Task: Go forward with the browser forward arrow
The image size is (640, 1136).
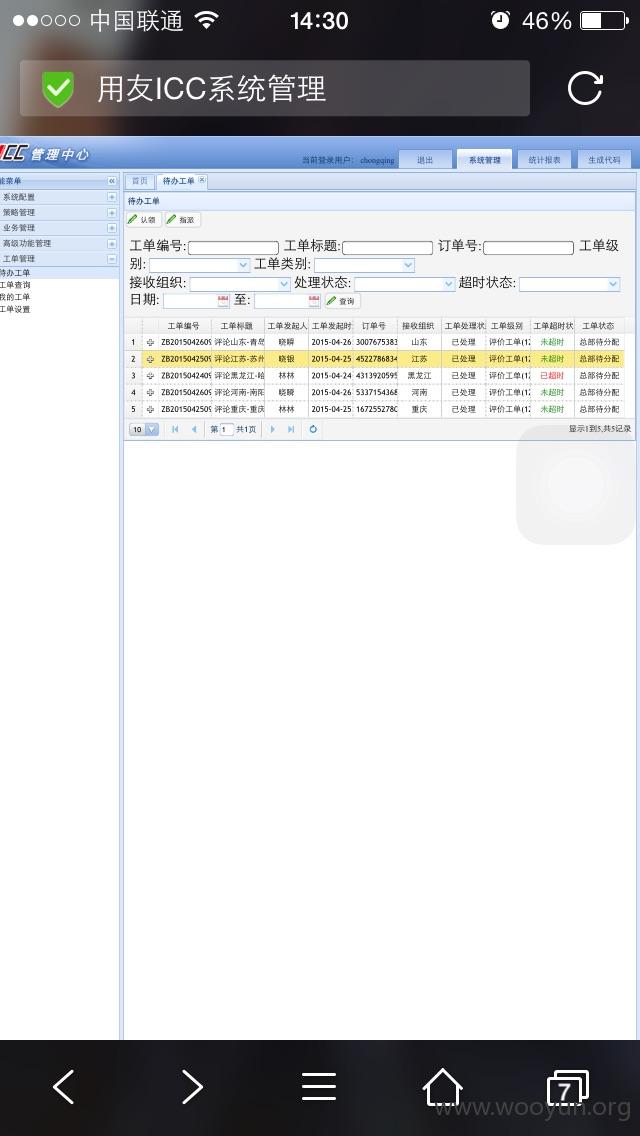Action: coord(192,1087)
